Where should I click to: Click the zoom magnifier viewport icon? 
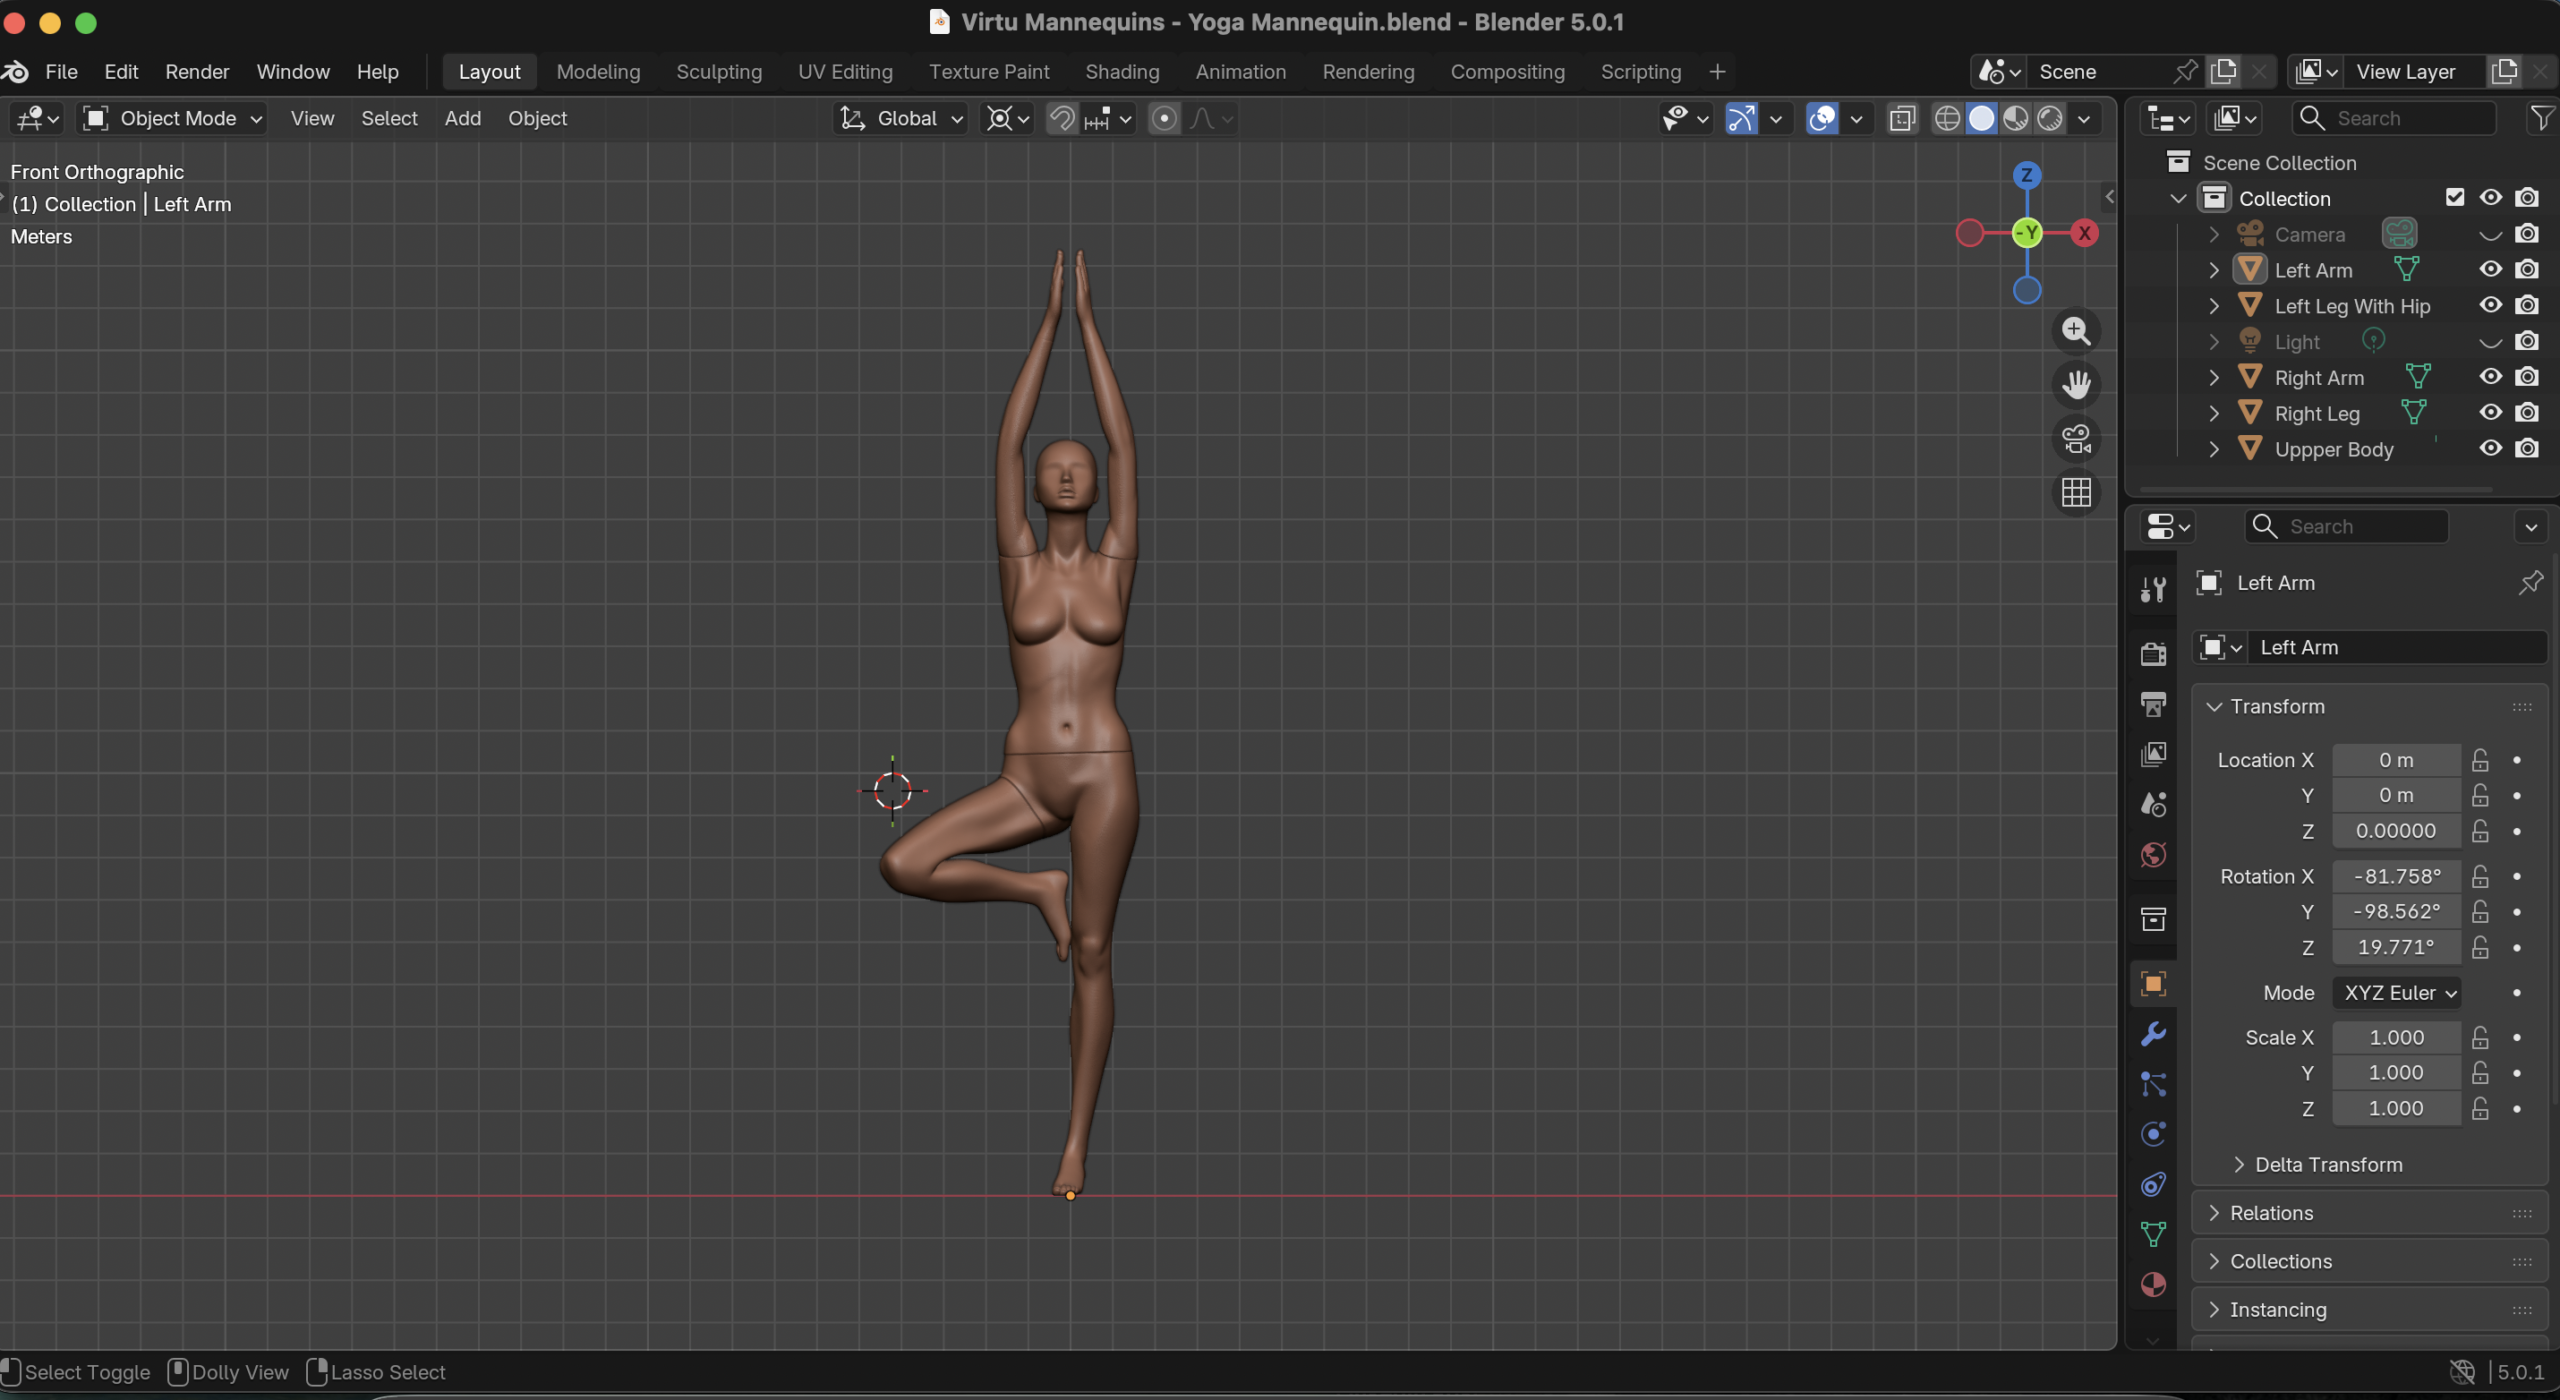tap(2076, 331)
